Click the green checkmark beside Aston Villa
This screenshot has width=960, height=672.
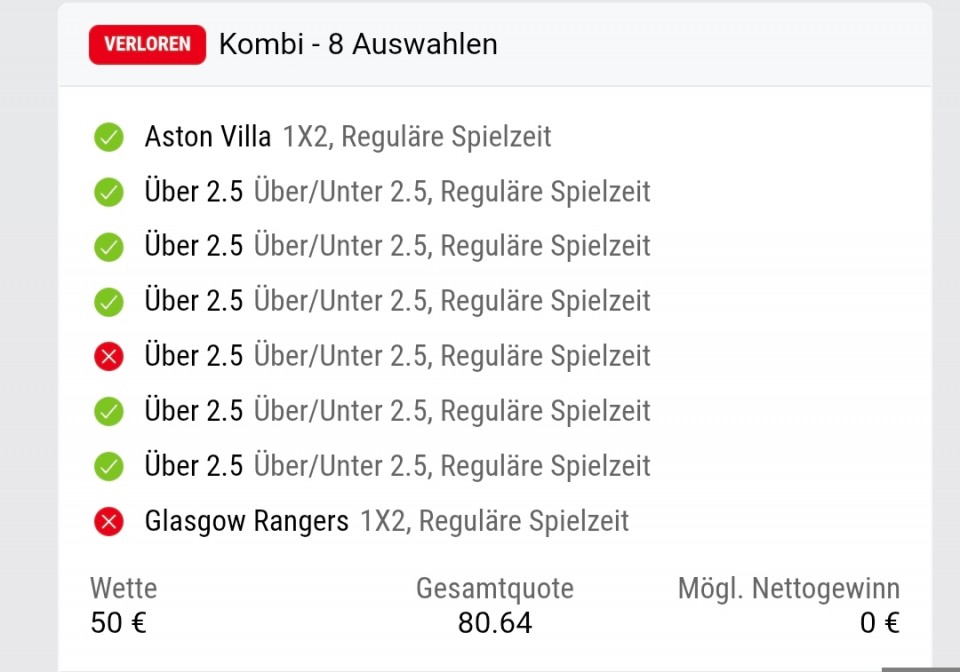pos(108,137)
